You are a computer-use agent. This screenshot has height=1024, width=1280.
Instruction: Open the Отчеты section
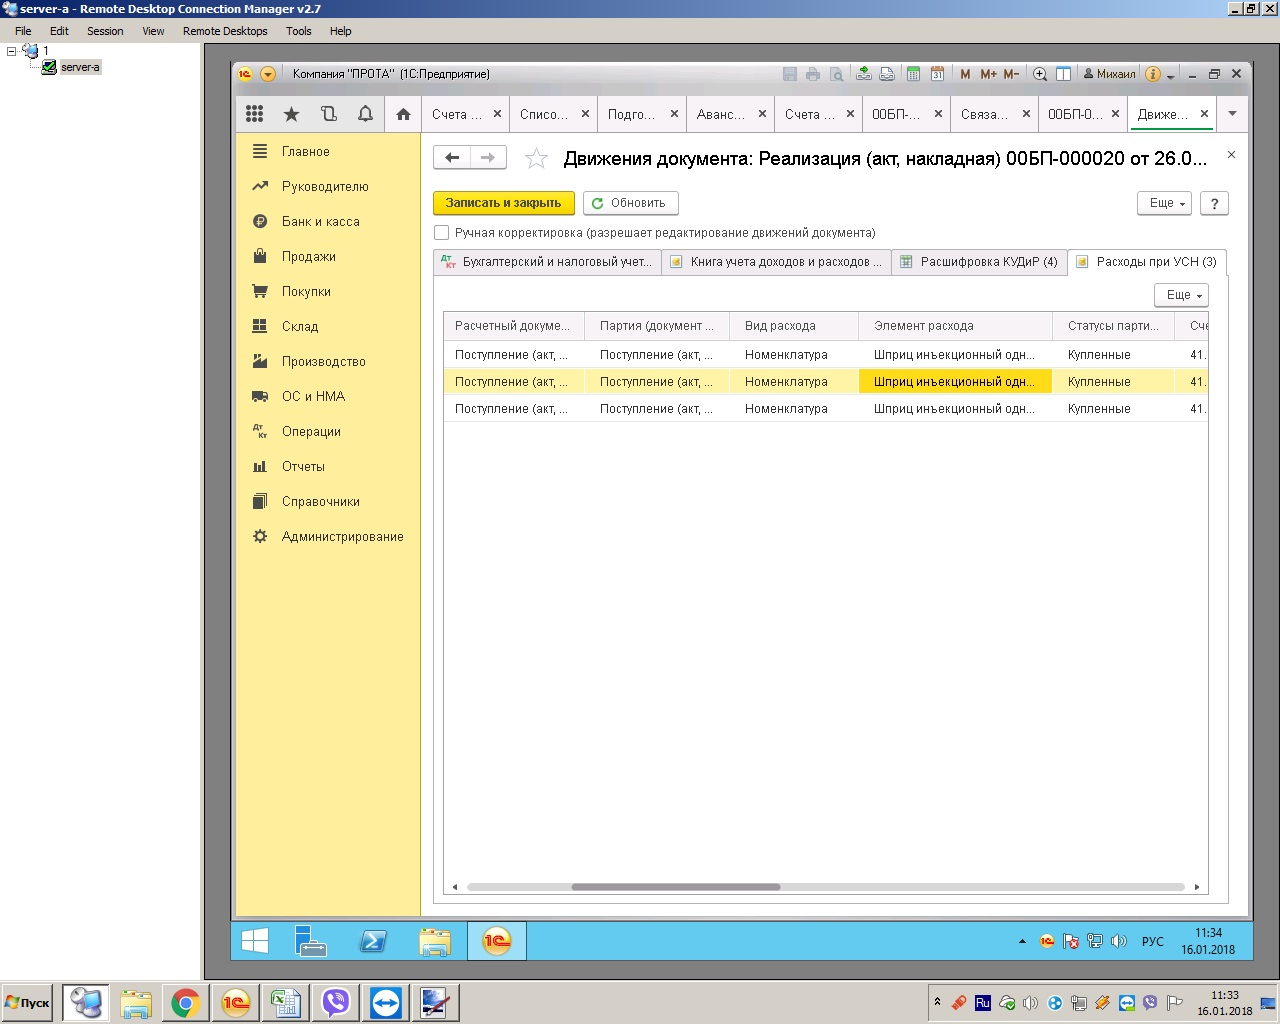point(303,466)
